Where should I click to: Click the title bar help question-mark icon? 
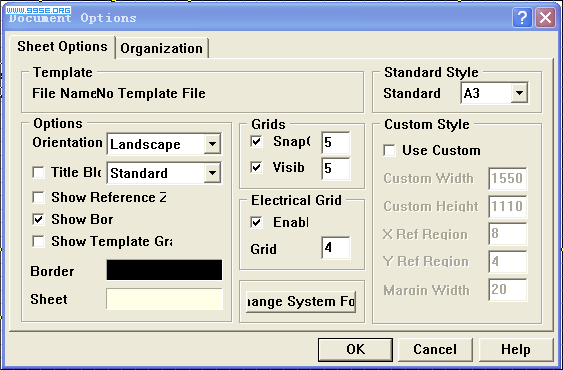pos(522,18)
